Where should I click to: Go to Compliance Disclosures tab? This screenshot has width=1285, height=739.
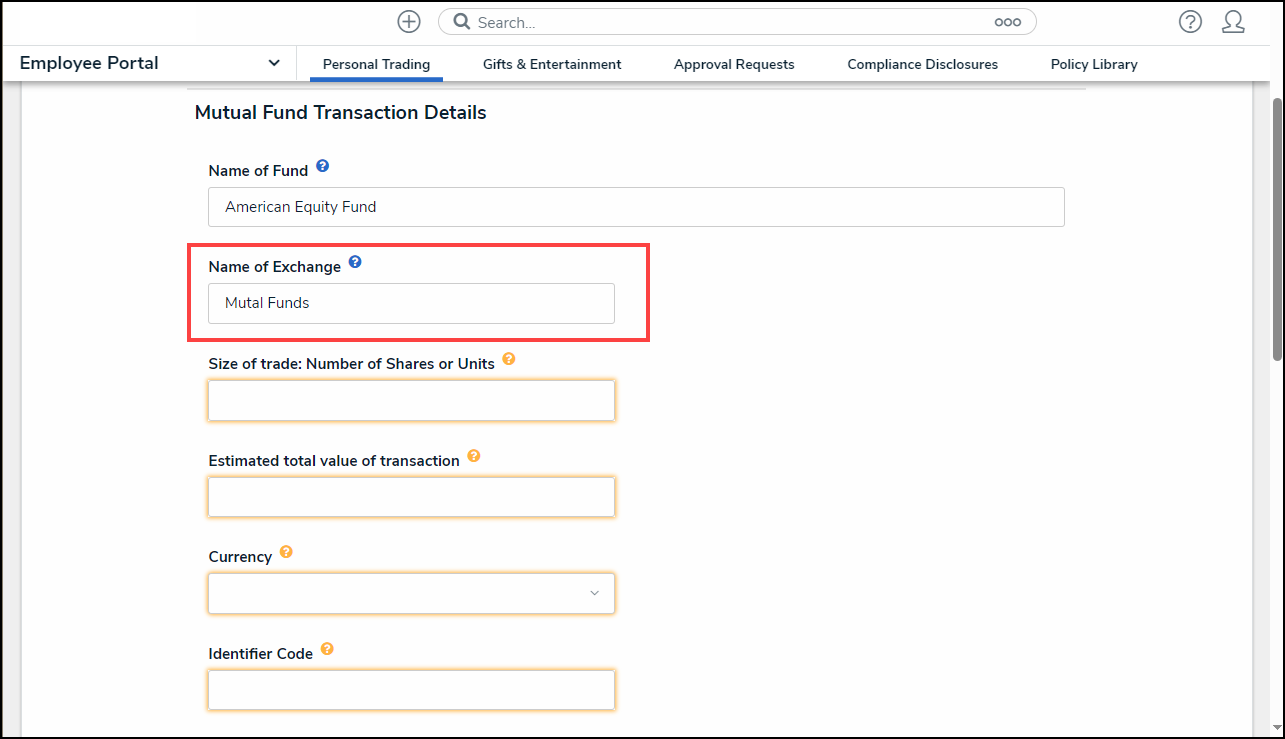click(x=922, y=64)
